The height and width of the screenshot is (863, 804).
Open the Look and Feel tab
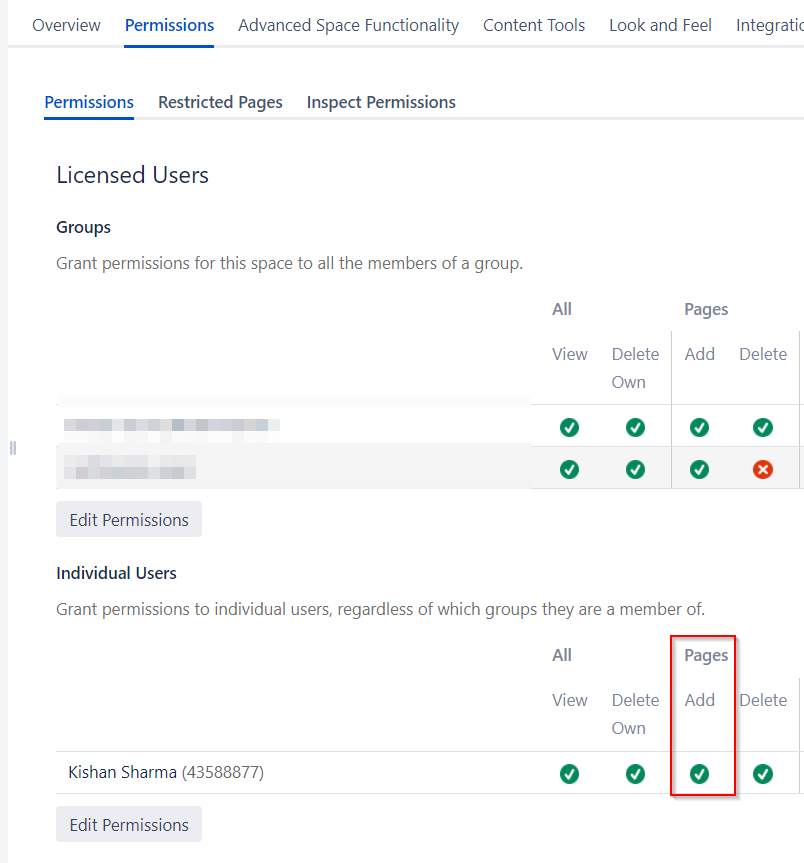tap(660, 25)
